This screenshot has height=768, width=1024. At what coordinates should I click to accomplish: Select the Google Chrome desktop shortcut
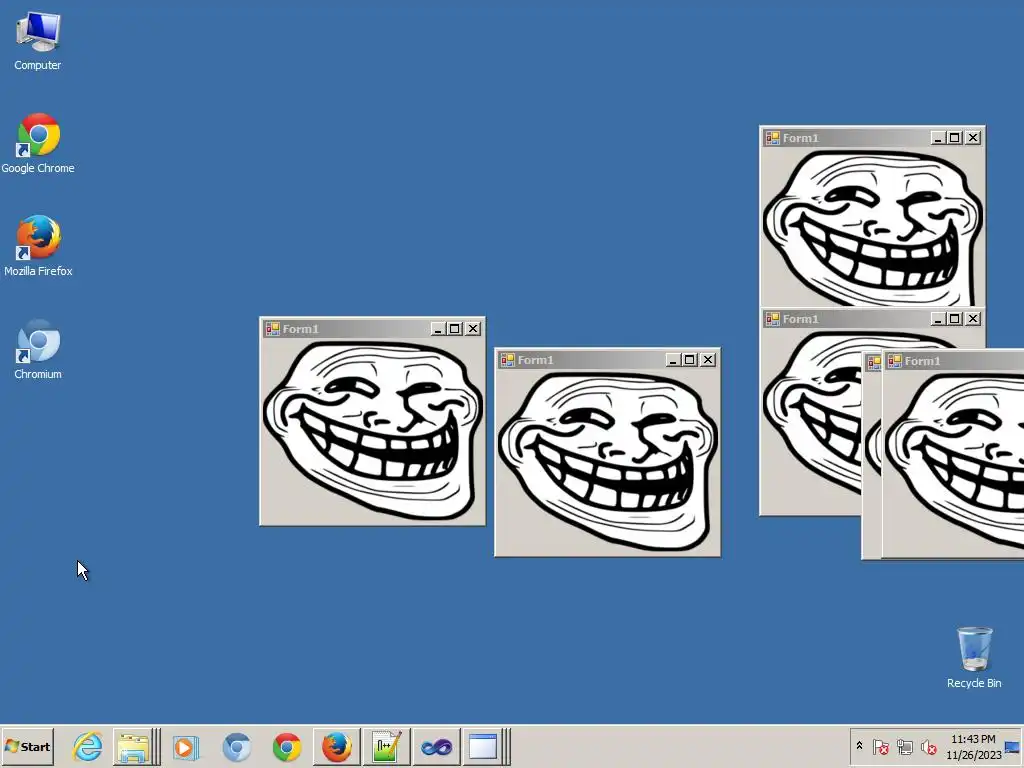click(x=38, y=144)
